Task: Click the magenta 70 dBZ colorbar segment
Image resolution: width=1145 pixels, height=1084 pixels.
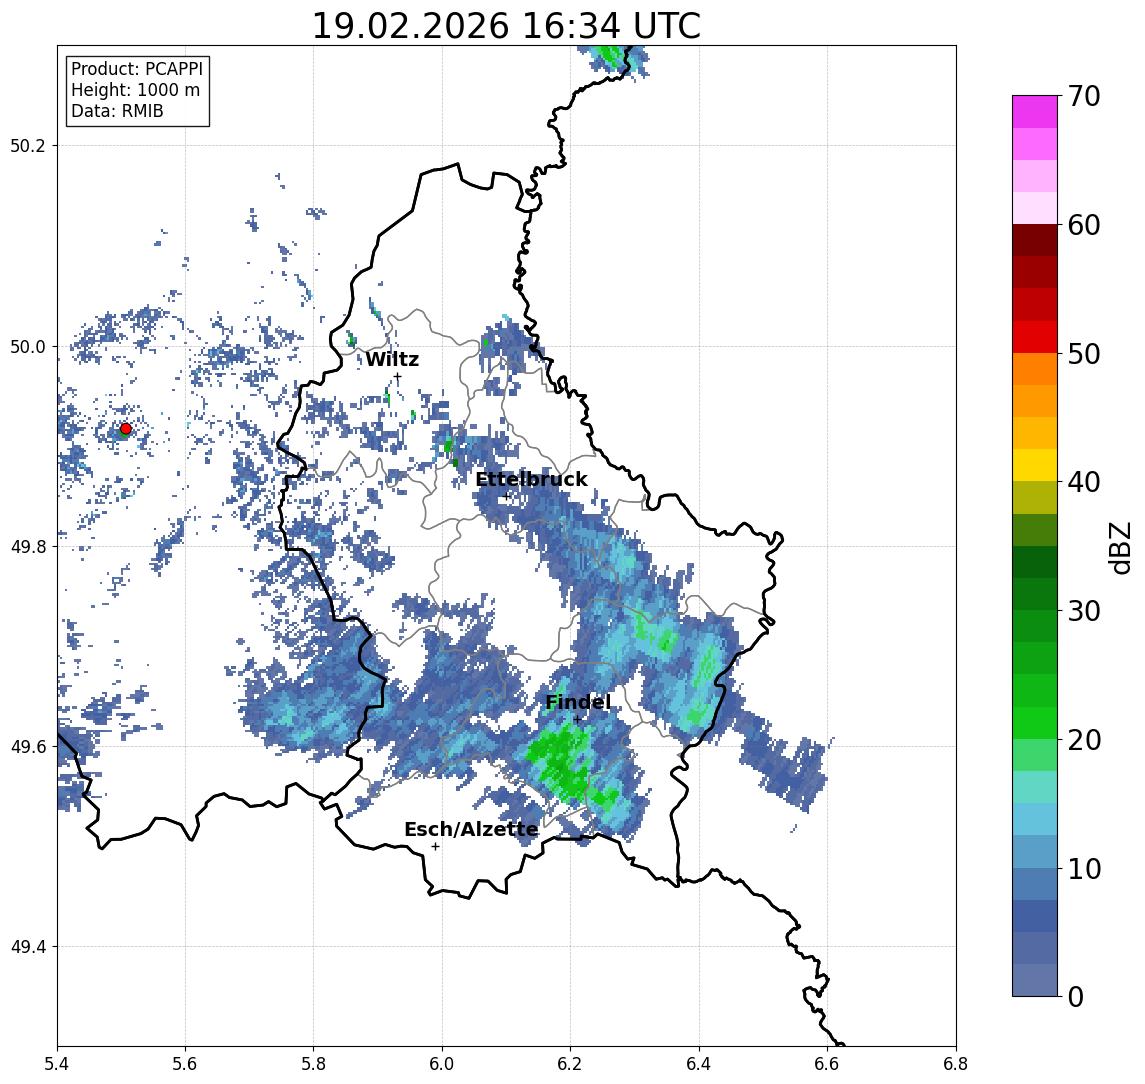Action: tap(1035, 112)
